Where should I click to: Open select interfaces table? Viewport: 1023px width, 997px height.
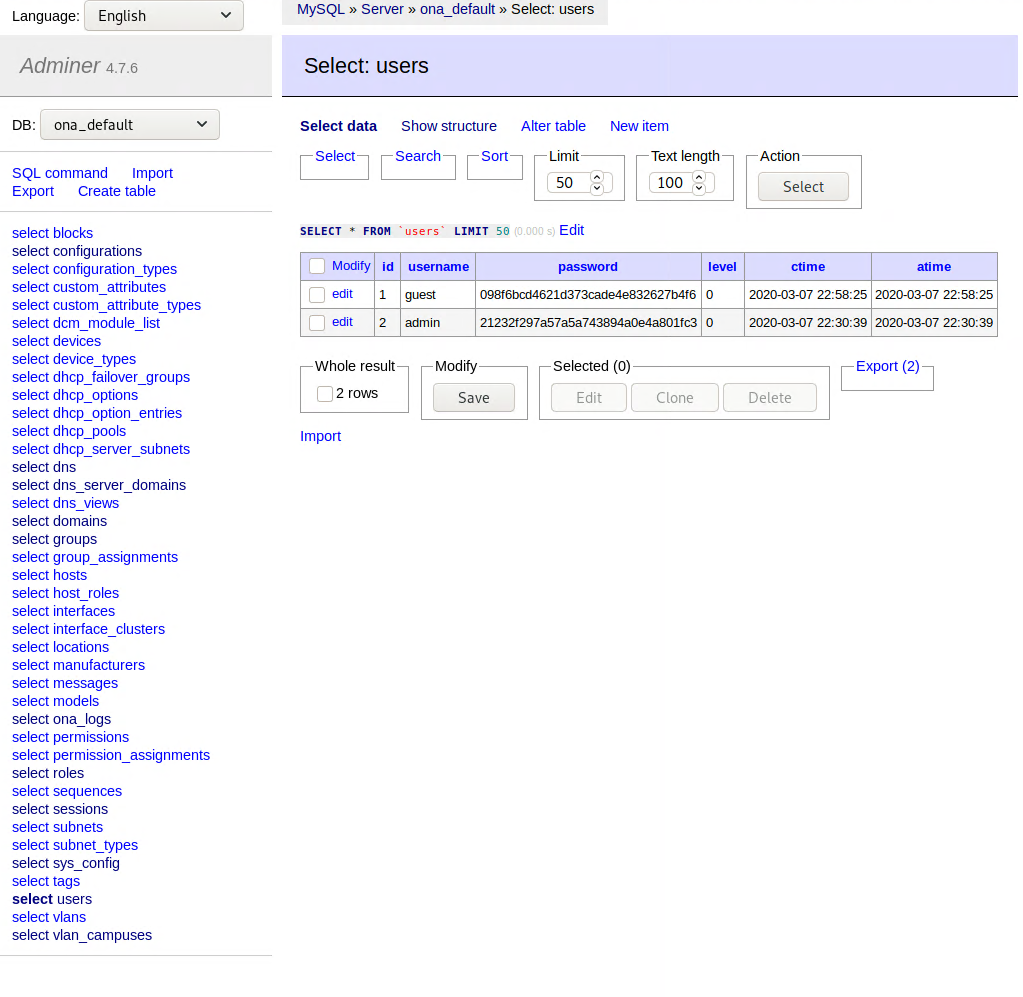[63, 612]
